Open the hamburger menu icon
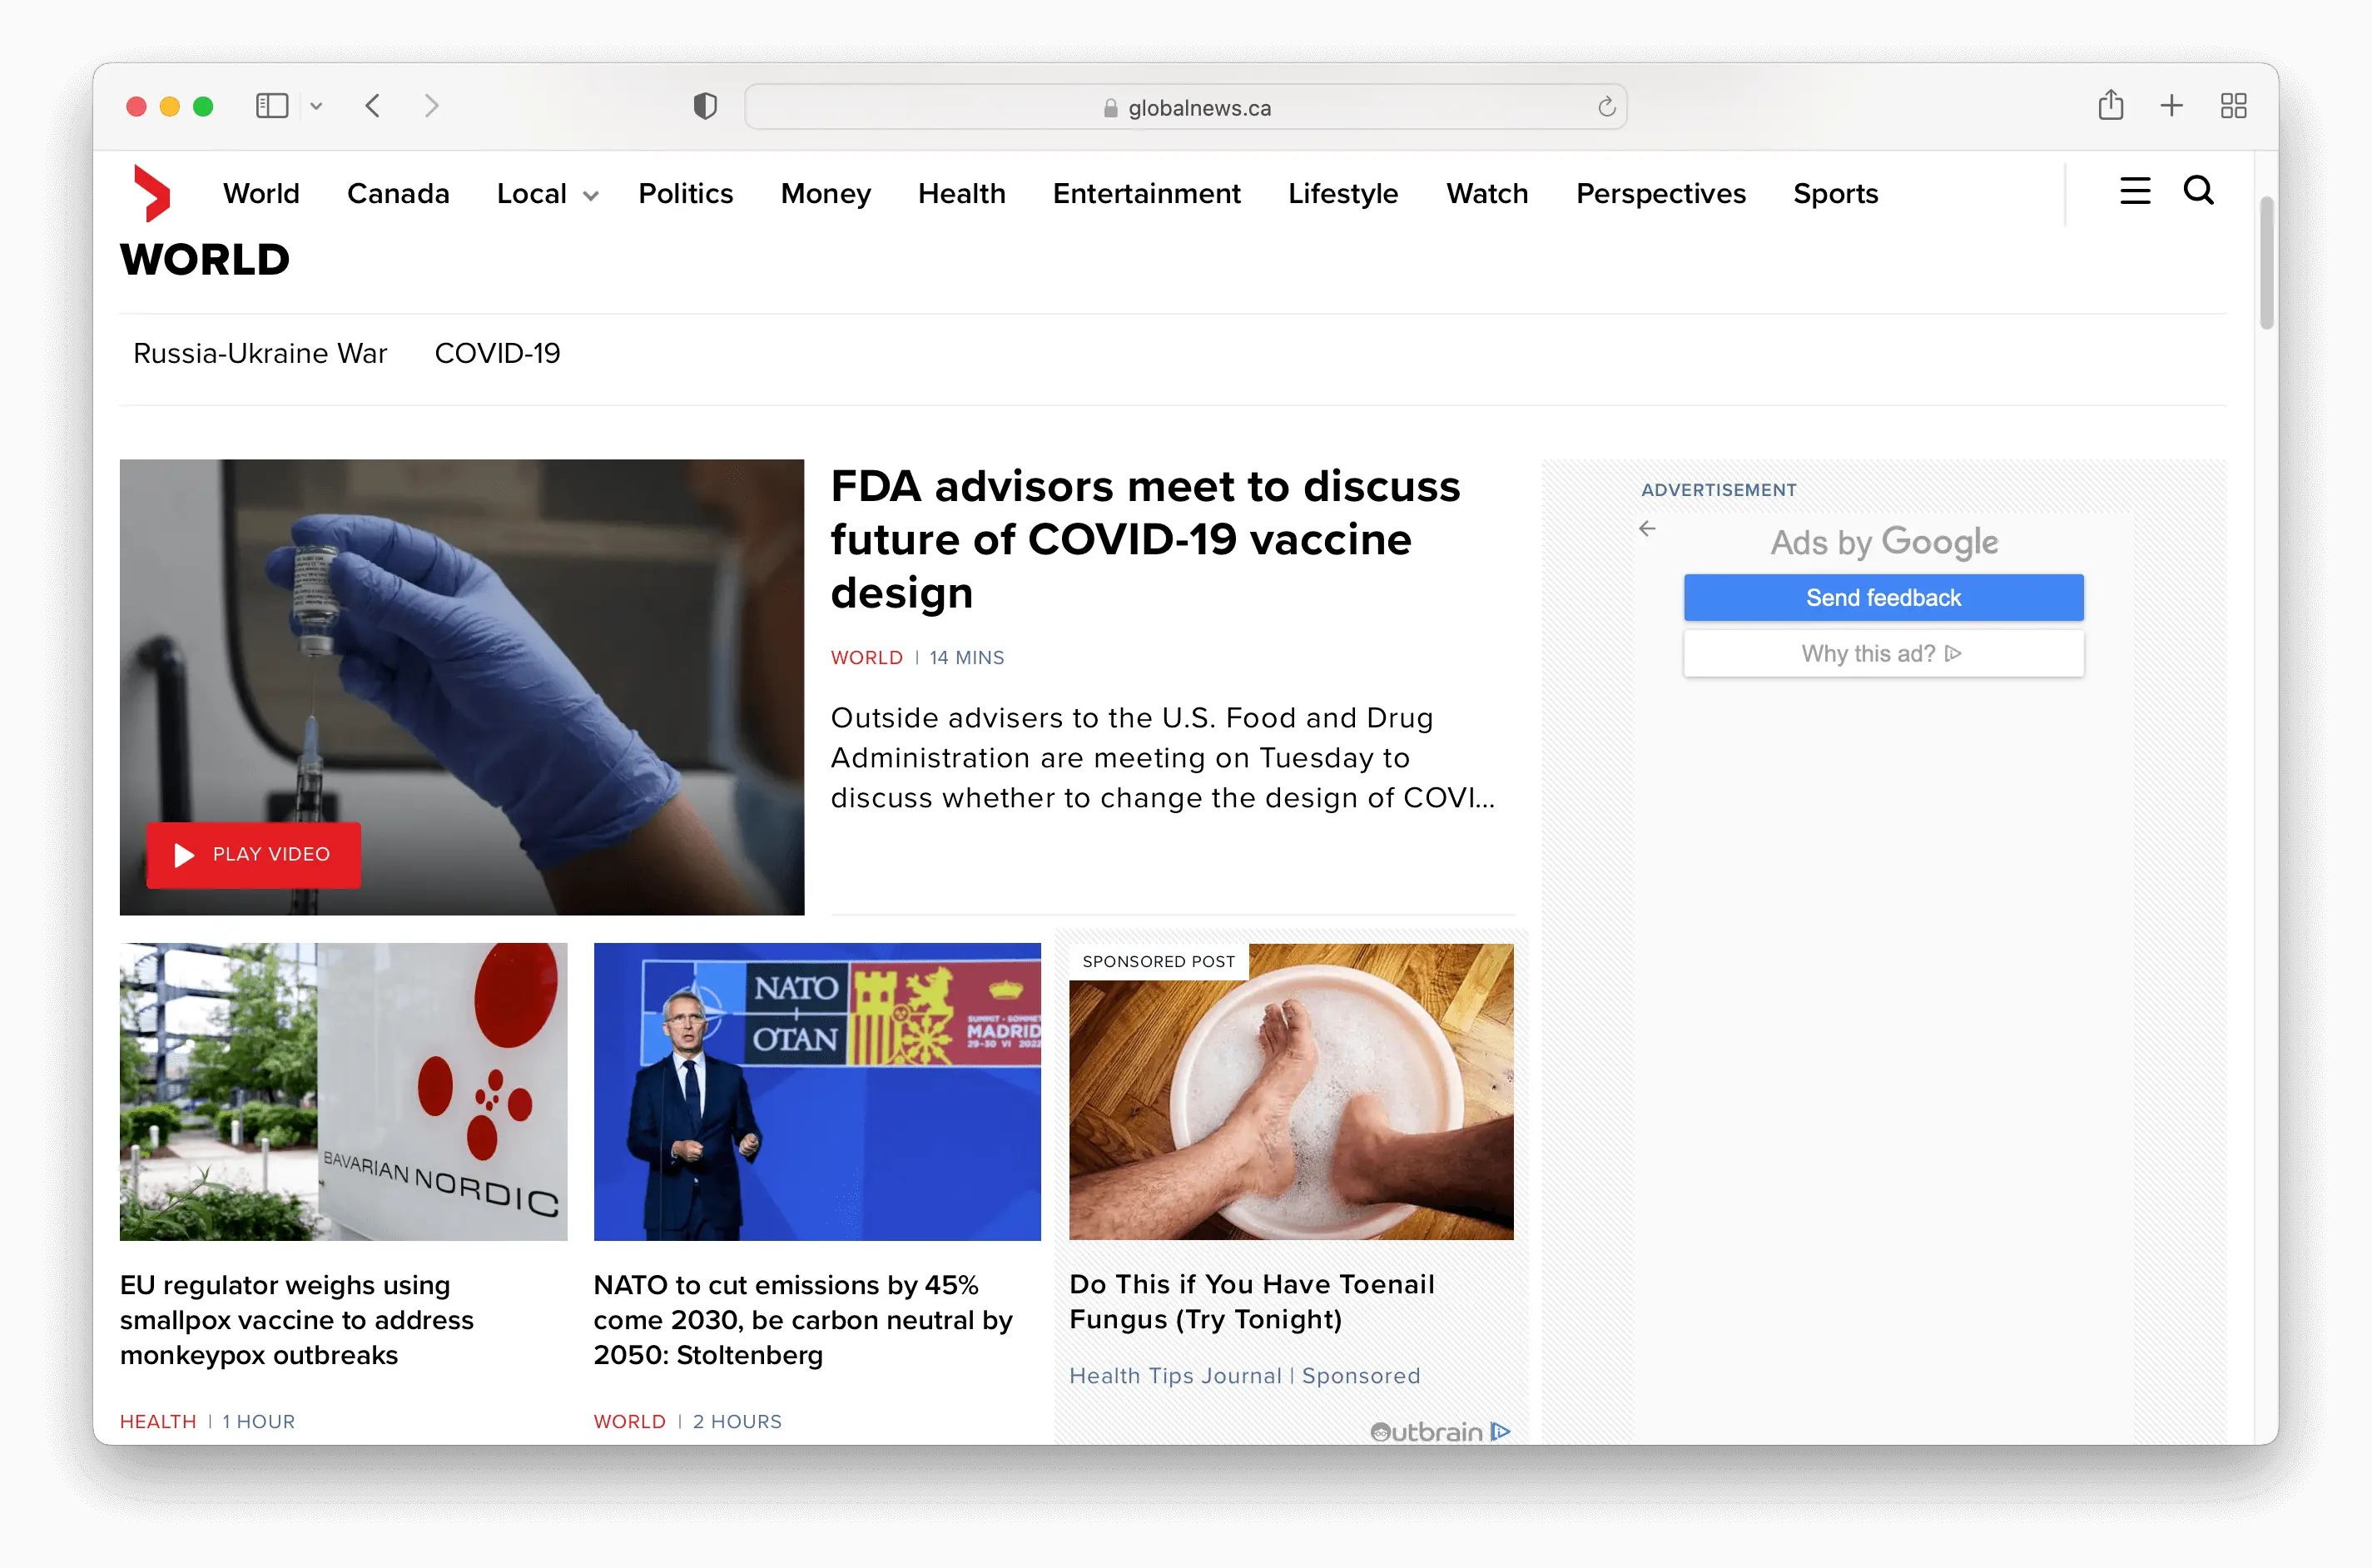2372x1568 pixels. [x=2135, y=191]
